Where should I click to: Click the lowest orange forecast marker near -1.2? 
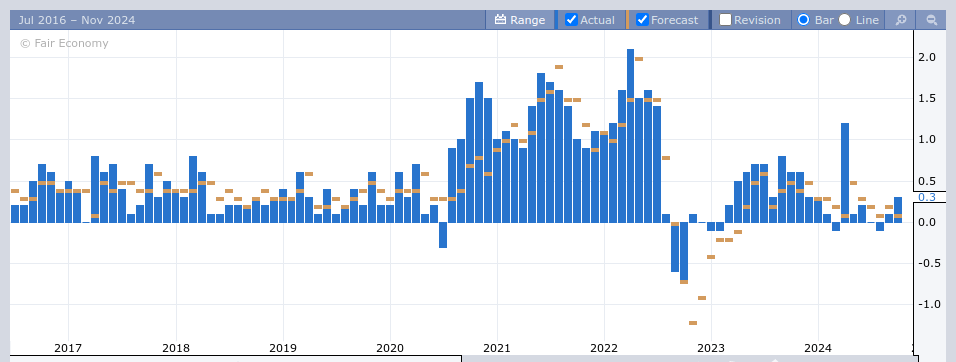pyautogui.click(x=693, y=323)
